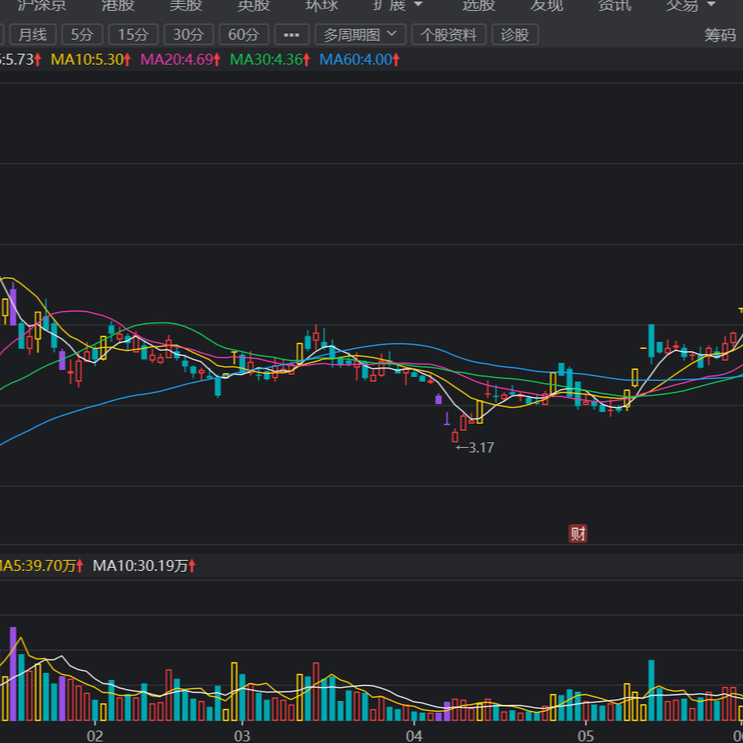Select the 15分 chart period

pos(133,35)
